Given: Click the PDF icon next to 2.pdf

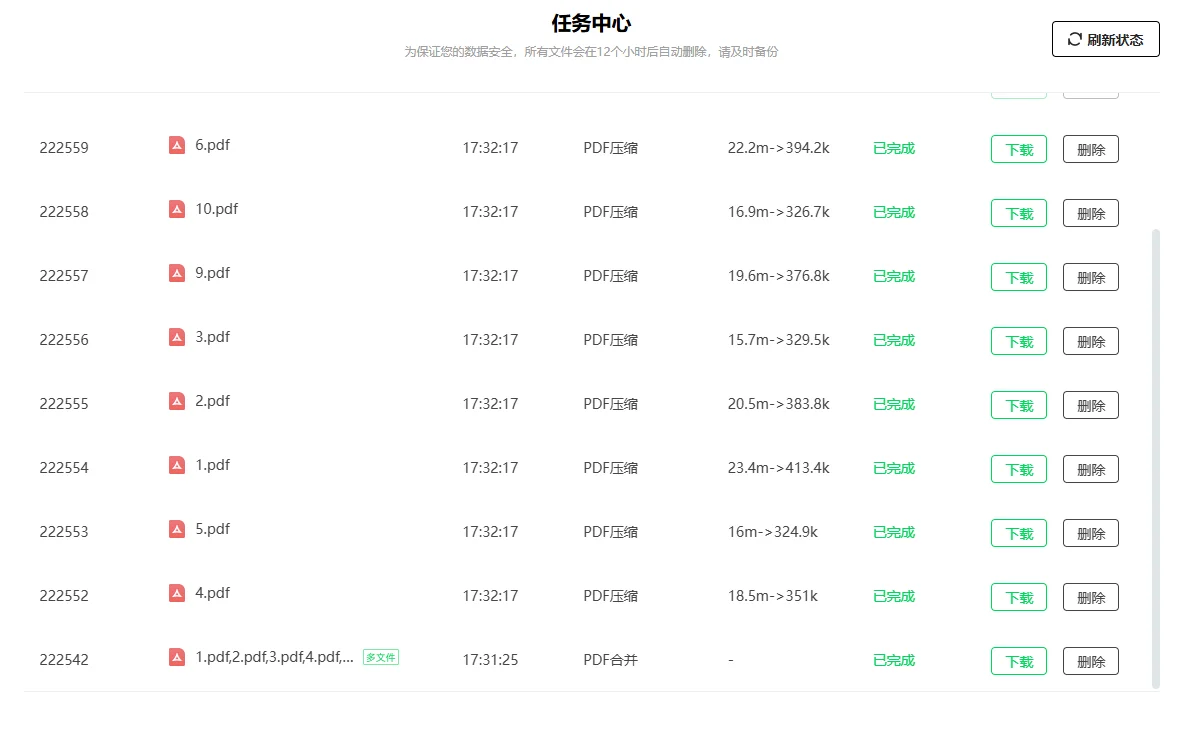Looking at the screenshot, I should point(176,401).
